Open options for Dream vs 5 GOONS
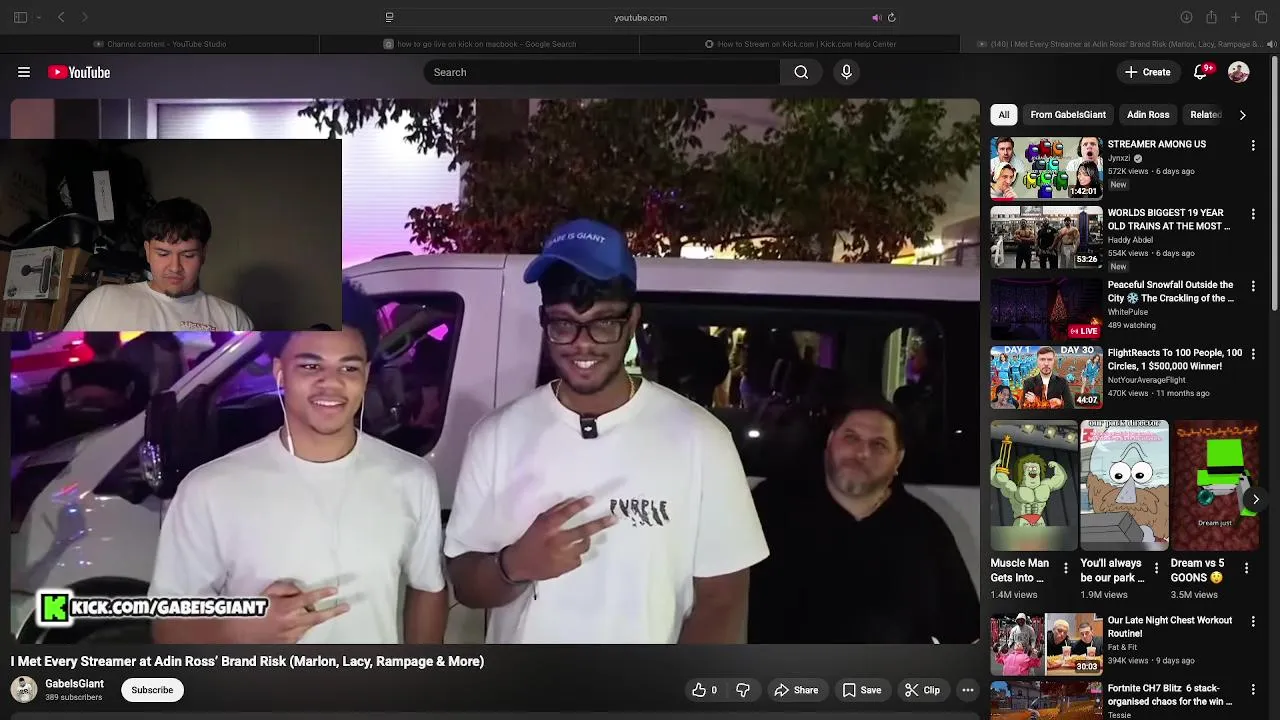Image resolution: width=1280 pixels, height=720 pixels. pos(1246,568)
